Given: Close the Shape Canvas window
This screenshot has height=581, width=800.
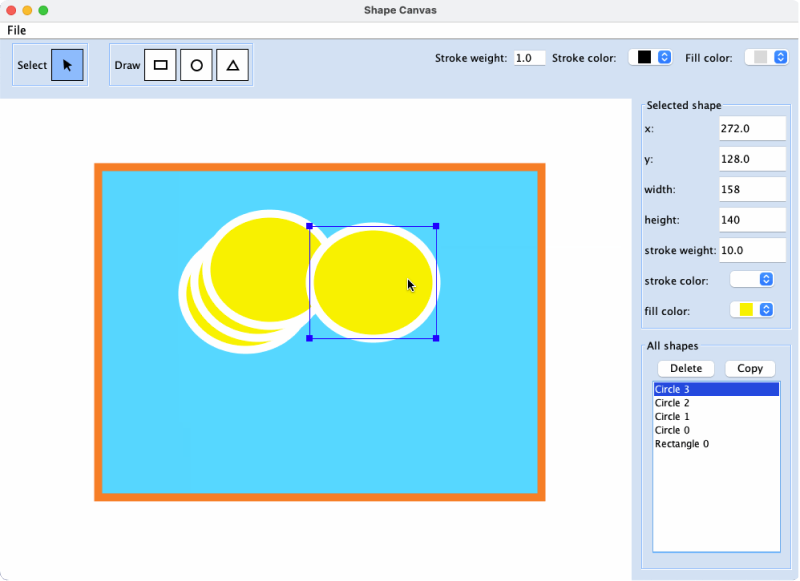Looking at the screenshot, I should pyautogui.click(x=11, y=10).
